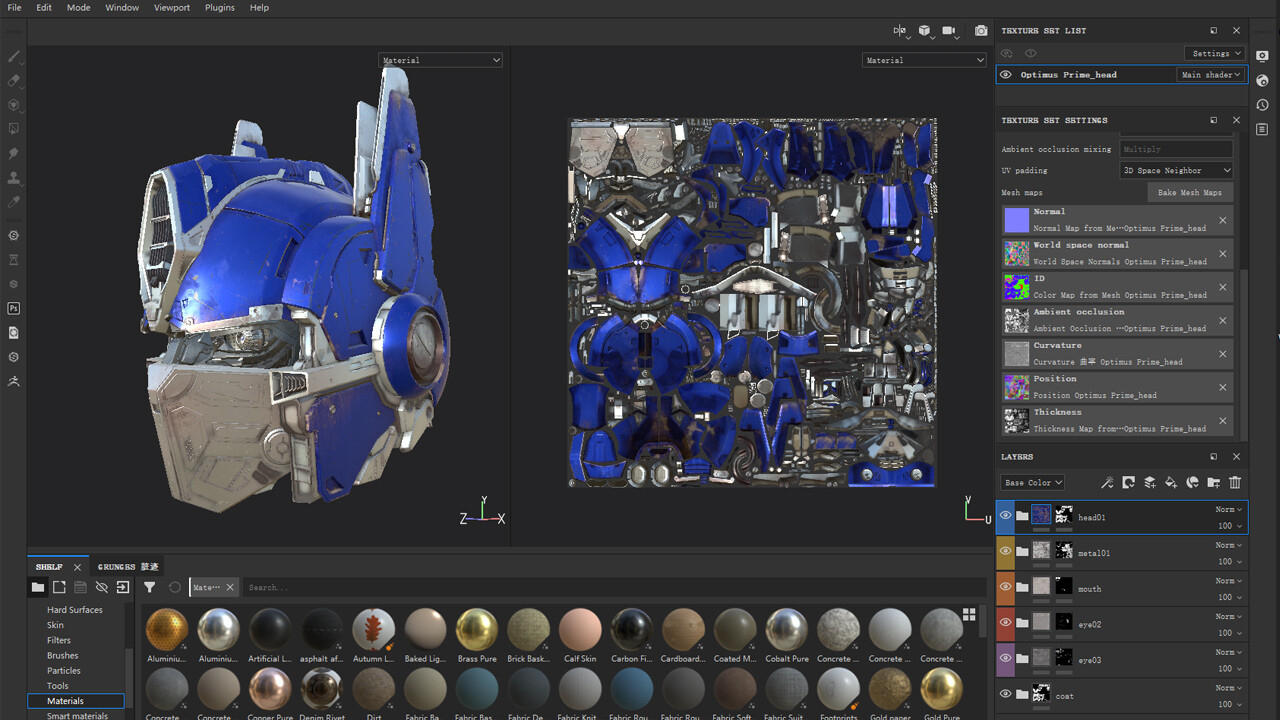The height and width of the screenshot is (720, 1280).
Task: Open the Viewport menu
Action: click(172, 8)
